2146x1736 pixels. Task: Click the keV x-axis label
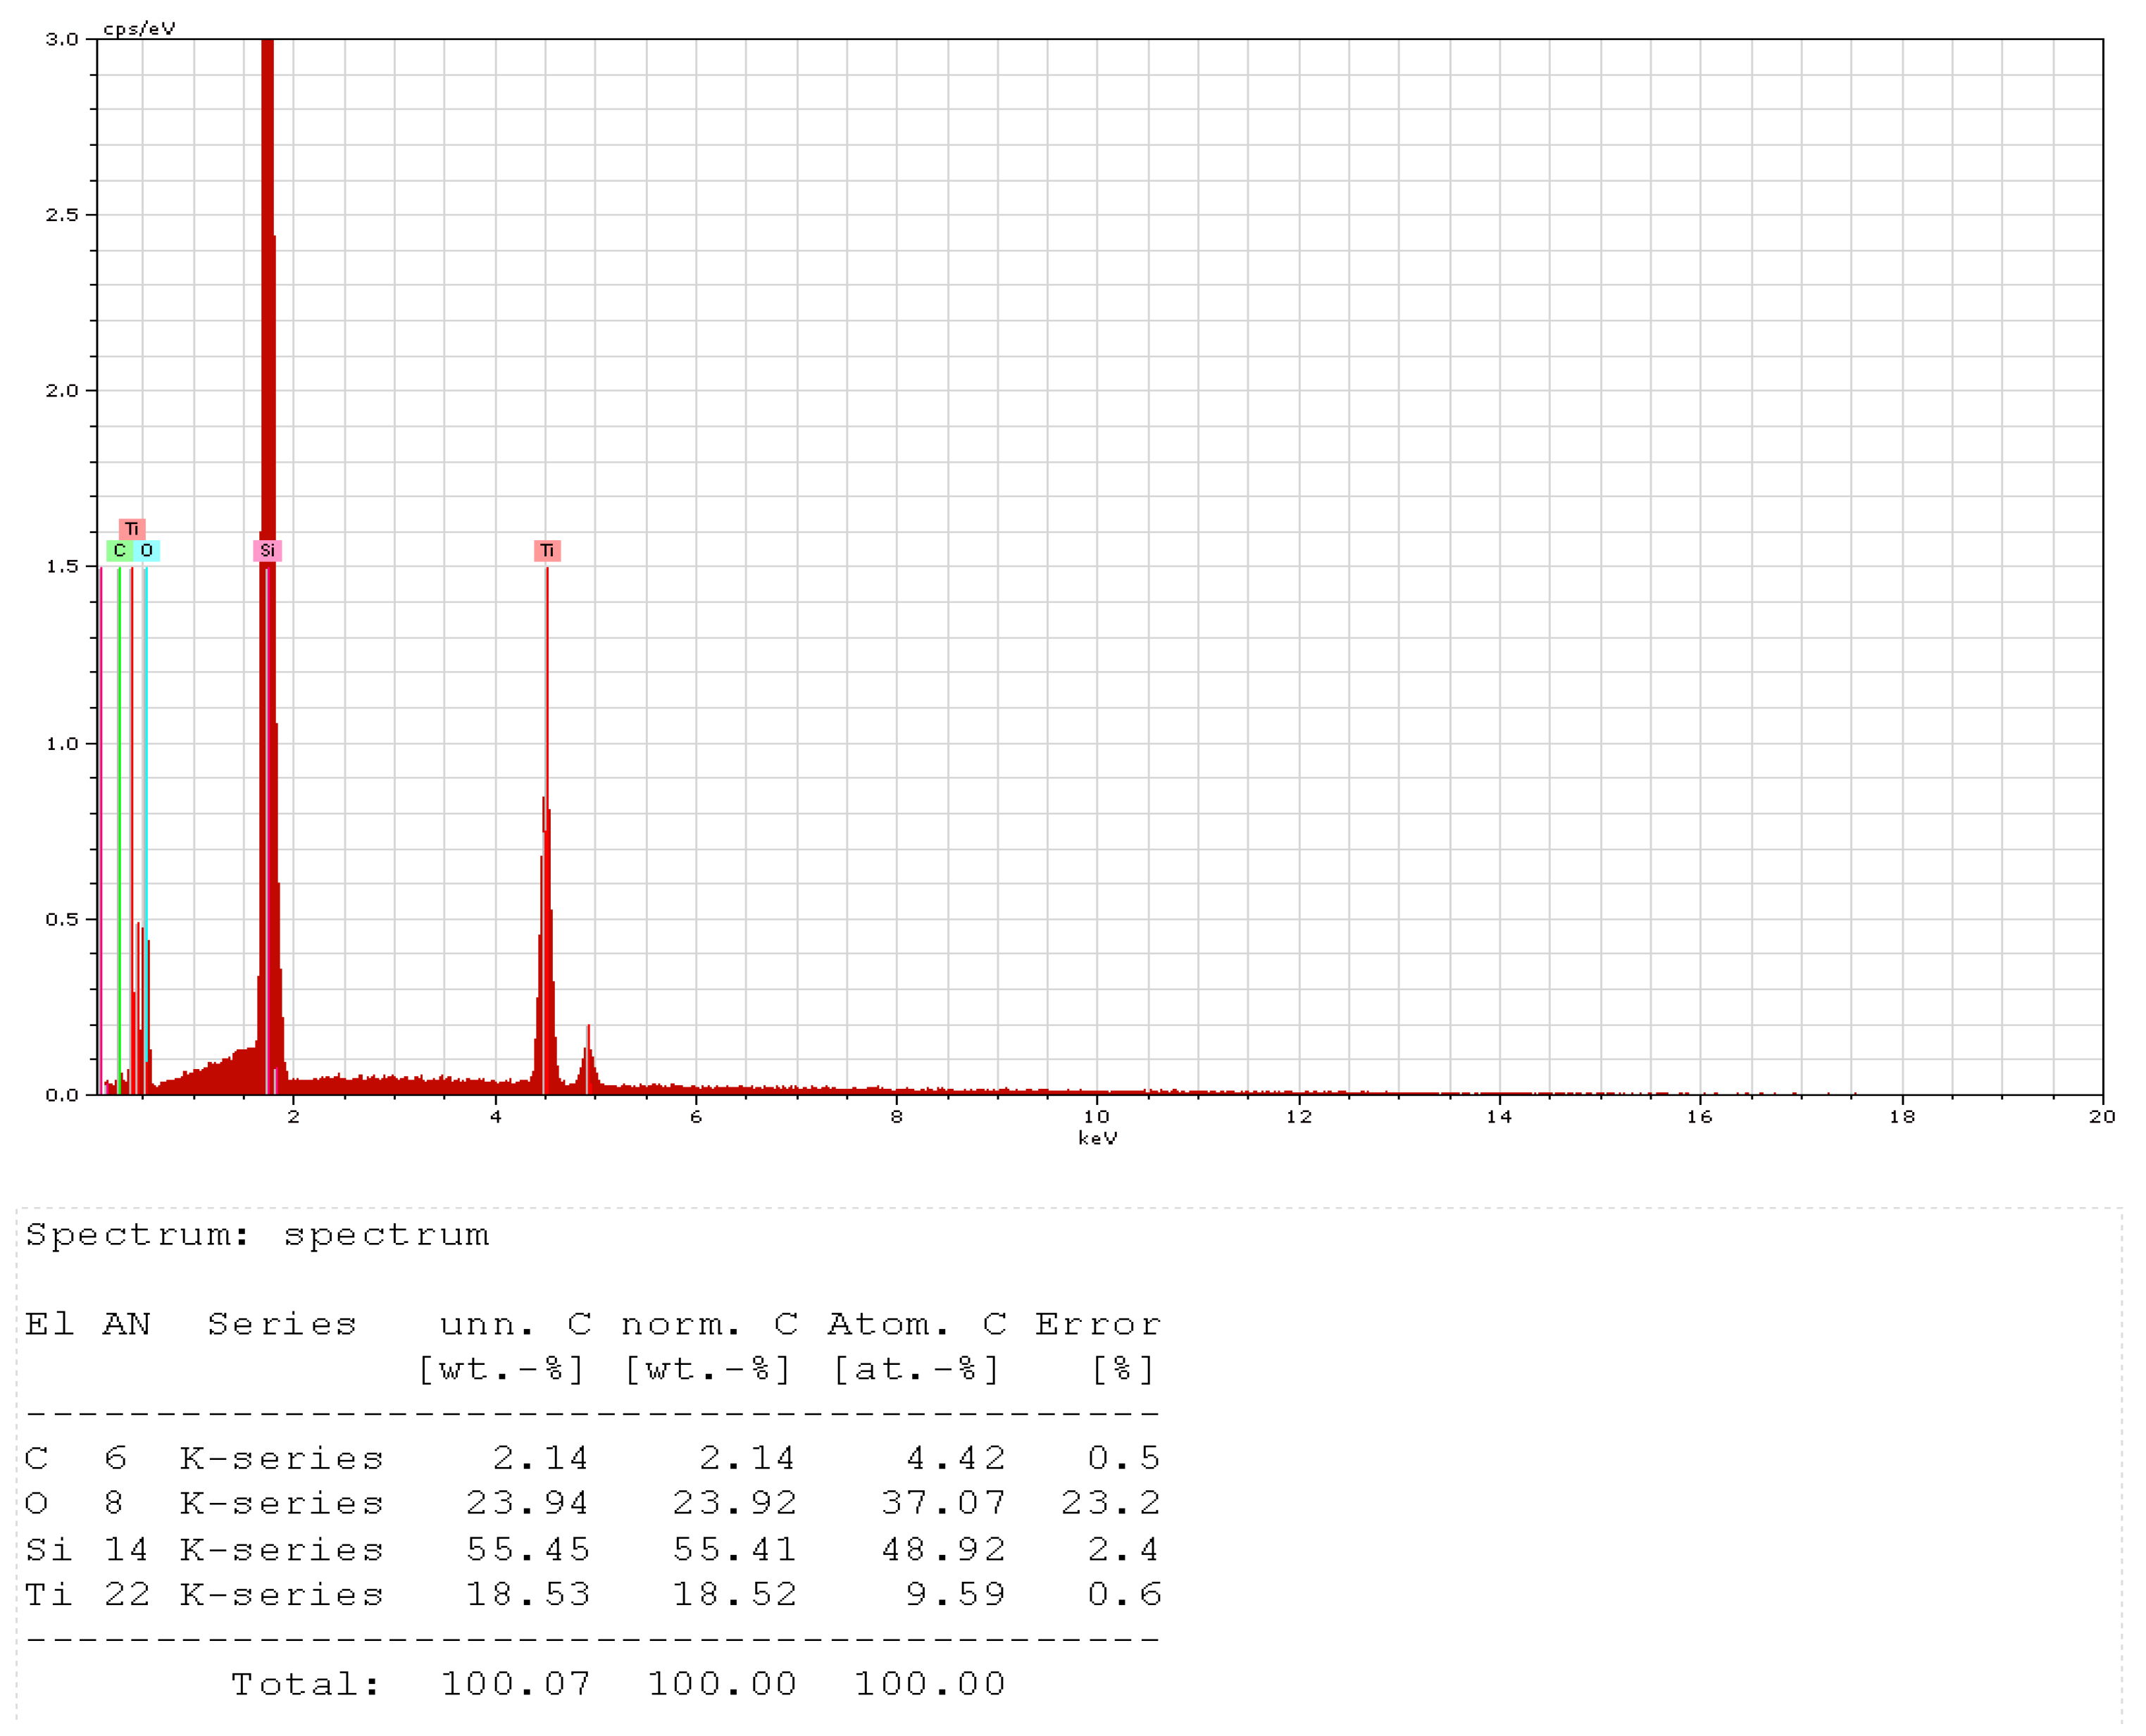pyautogui.click(x=1098, y=1139)
